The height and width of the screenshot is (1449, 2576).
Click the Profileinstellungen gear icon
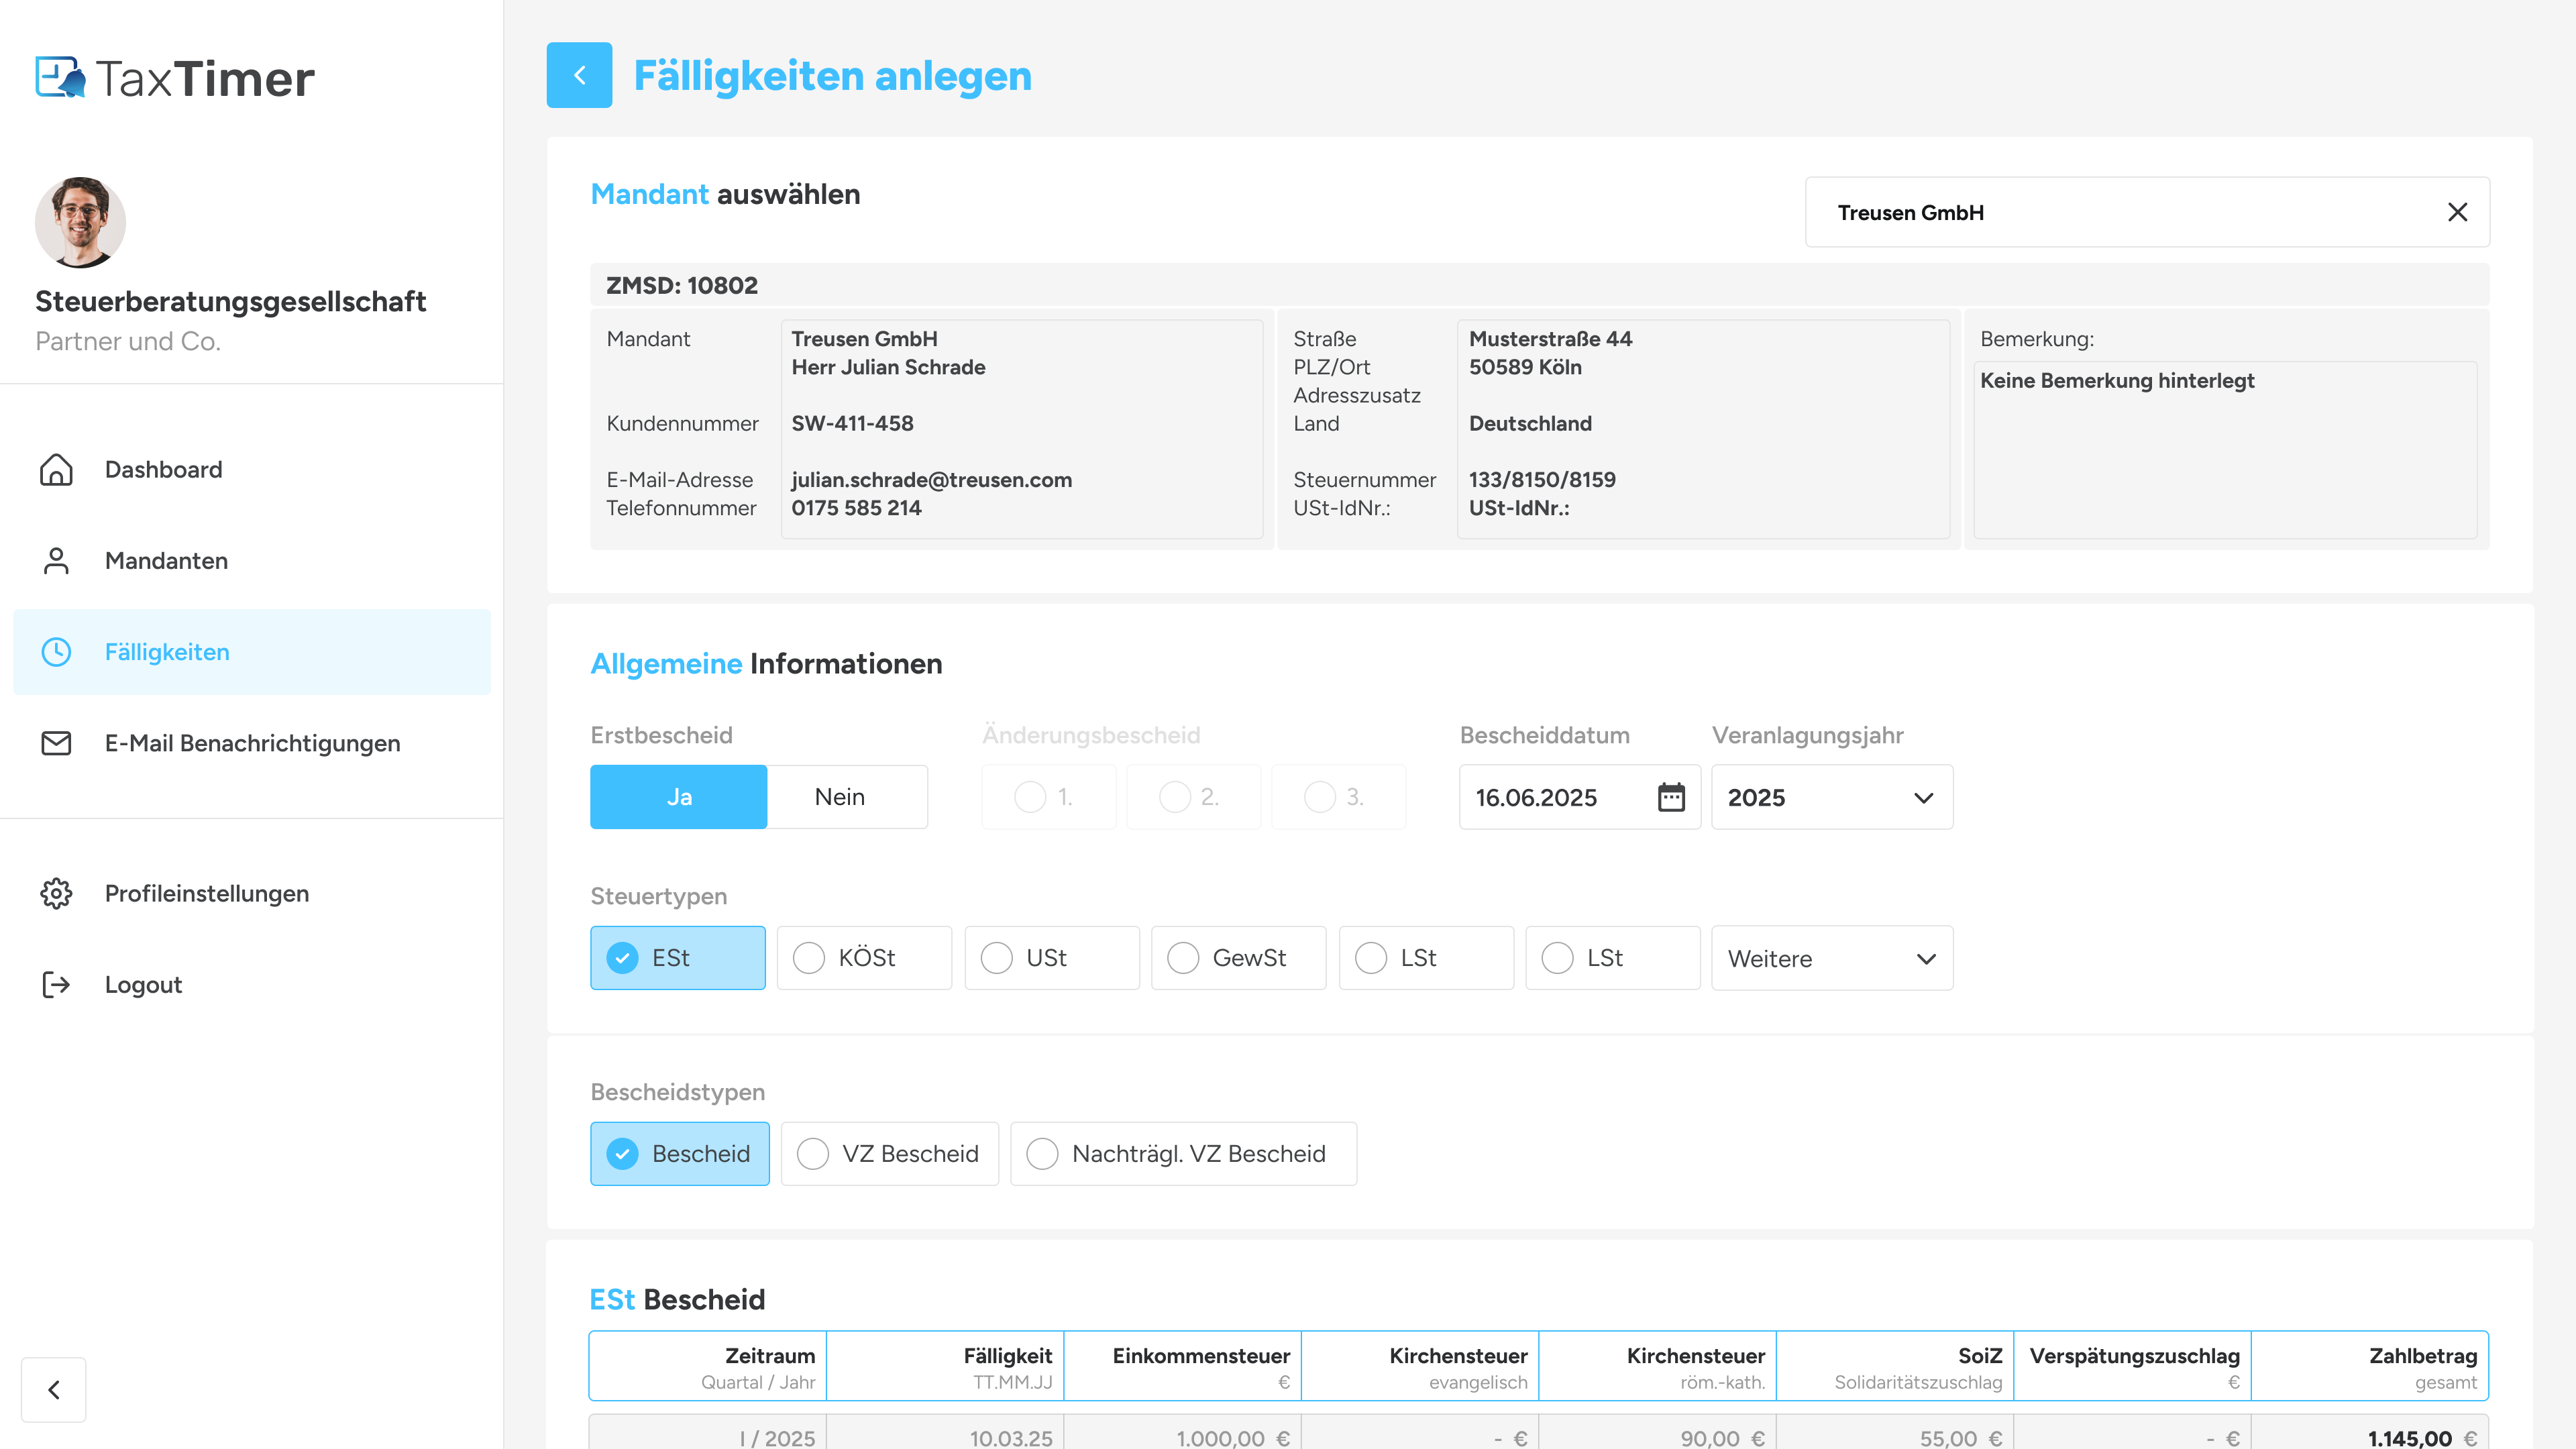56,893
